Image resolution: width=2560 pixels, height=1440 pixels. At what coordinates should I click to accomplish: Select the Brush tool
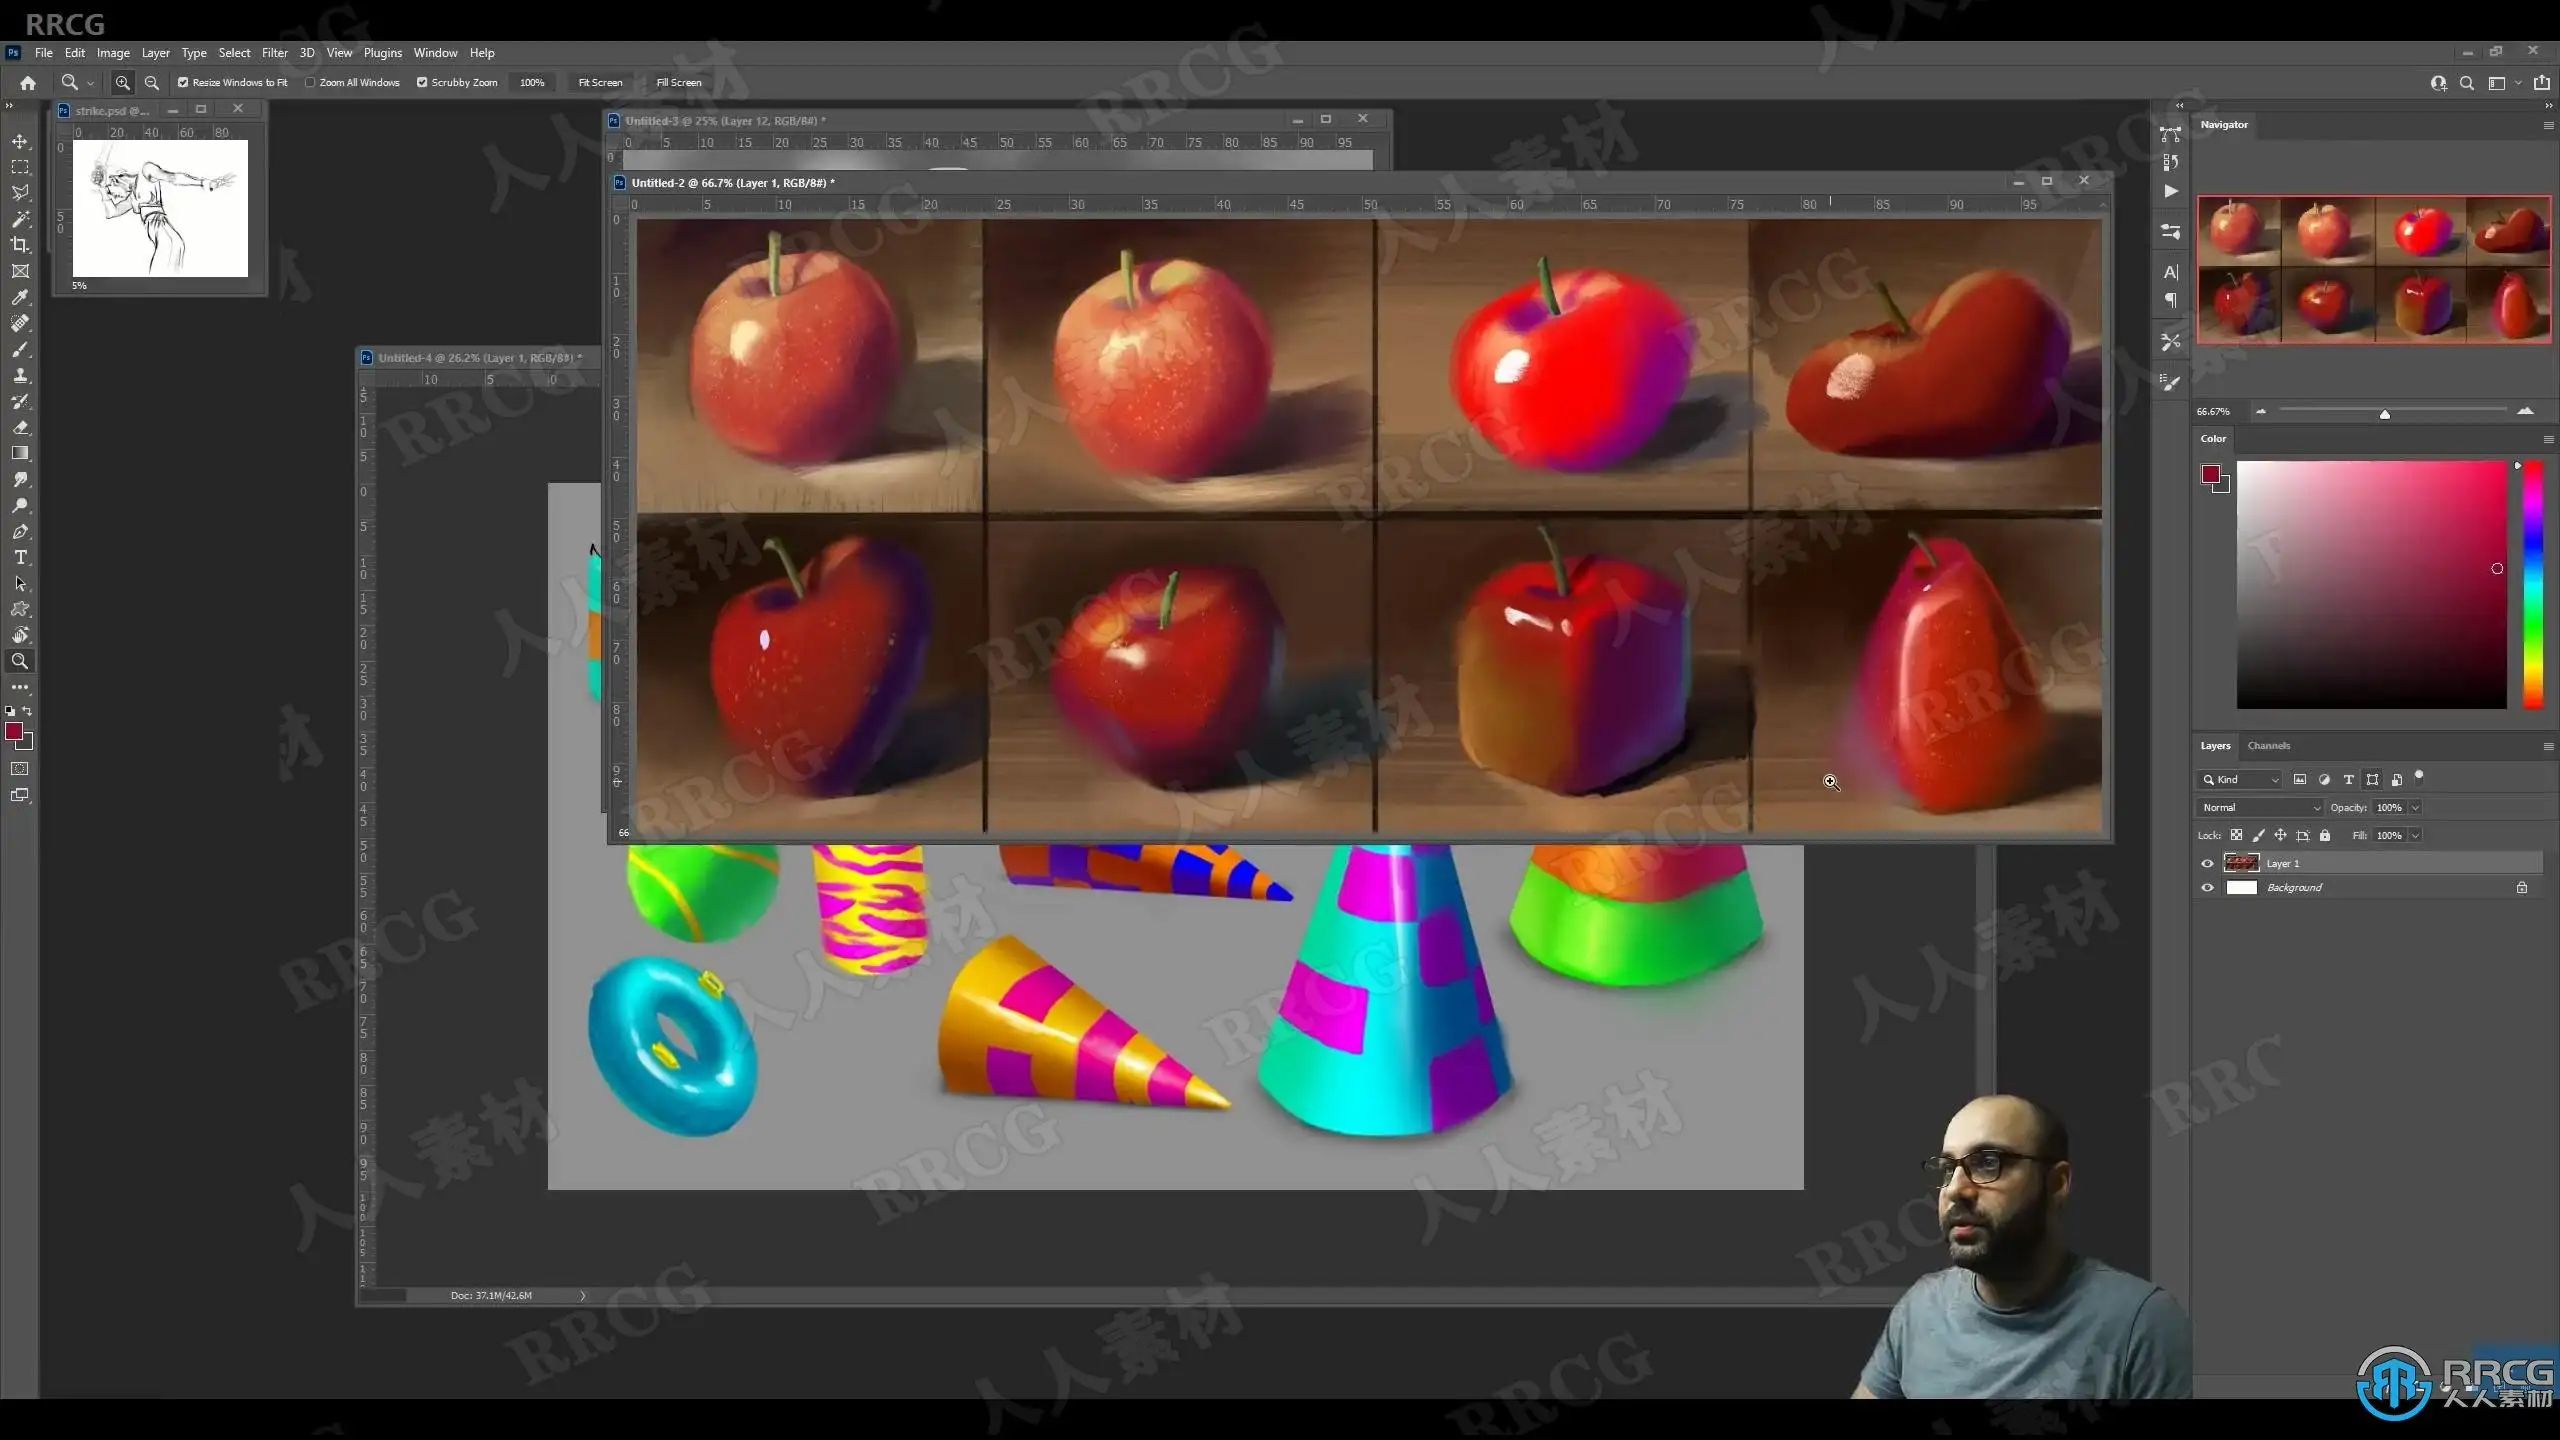[x=20, y=349]
